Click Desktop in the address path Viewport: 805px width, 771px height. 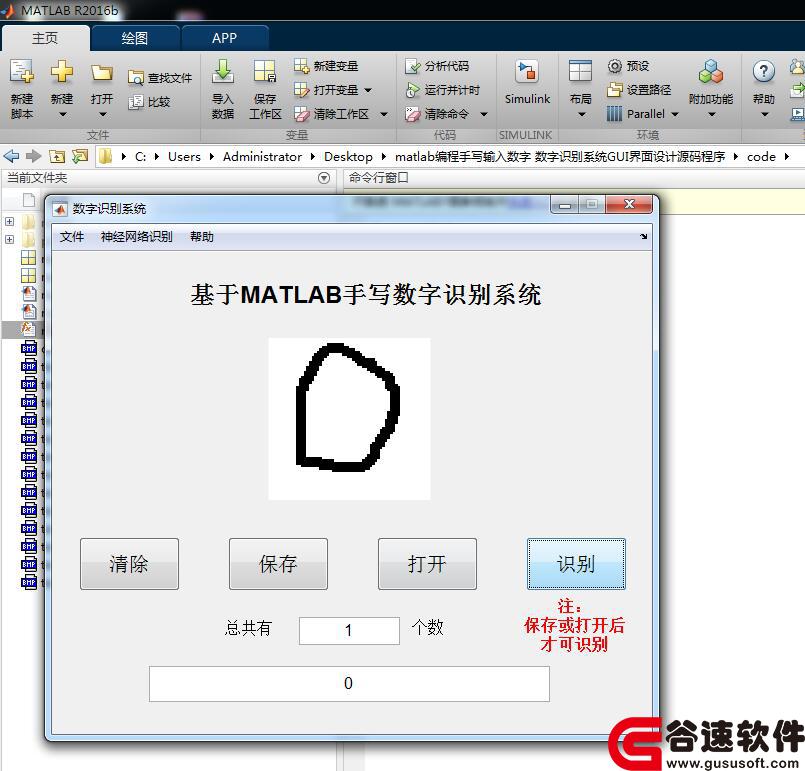(348, 157)
